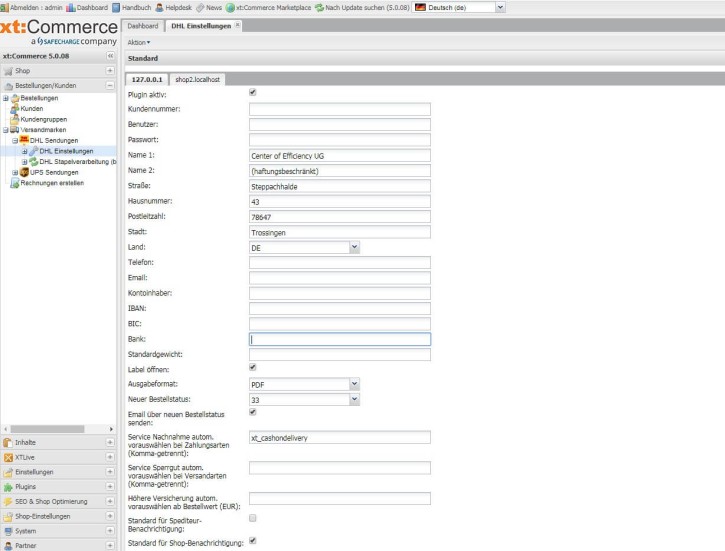Image resolution: width=725 pixels, height=551 pixels.
Task: Click the sidebar scrollbar right arrow
Action: [111, 429]
